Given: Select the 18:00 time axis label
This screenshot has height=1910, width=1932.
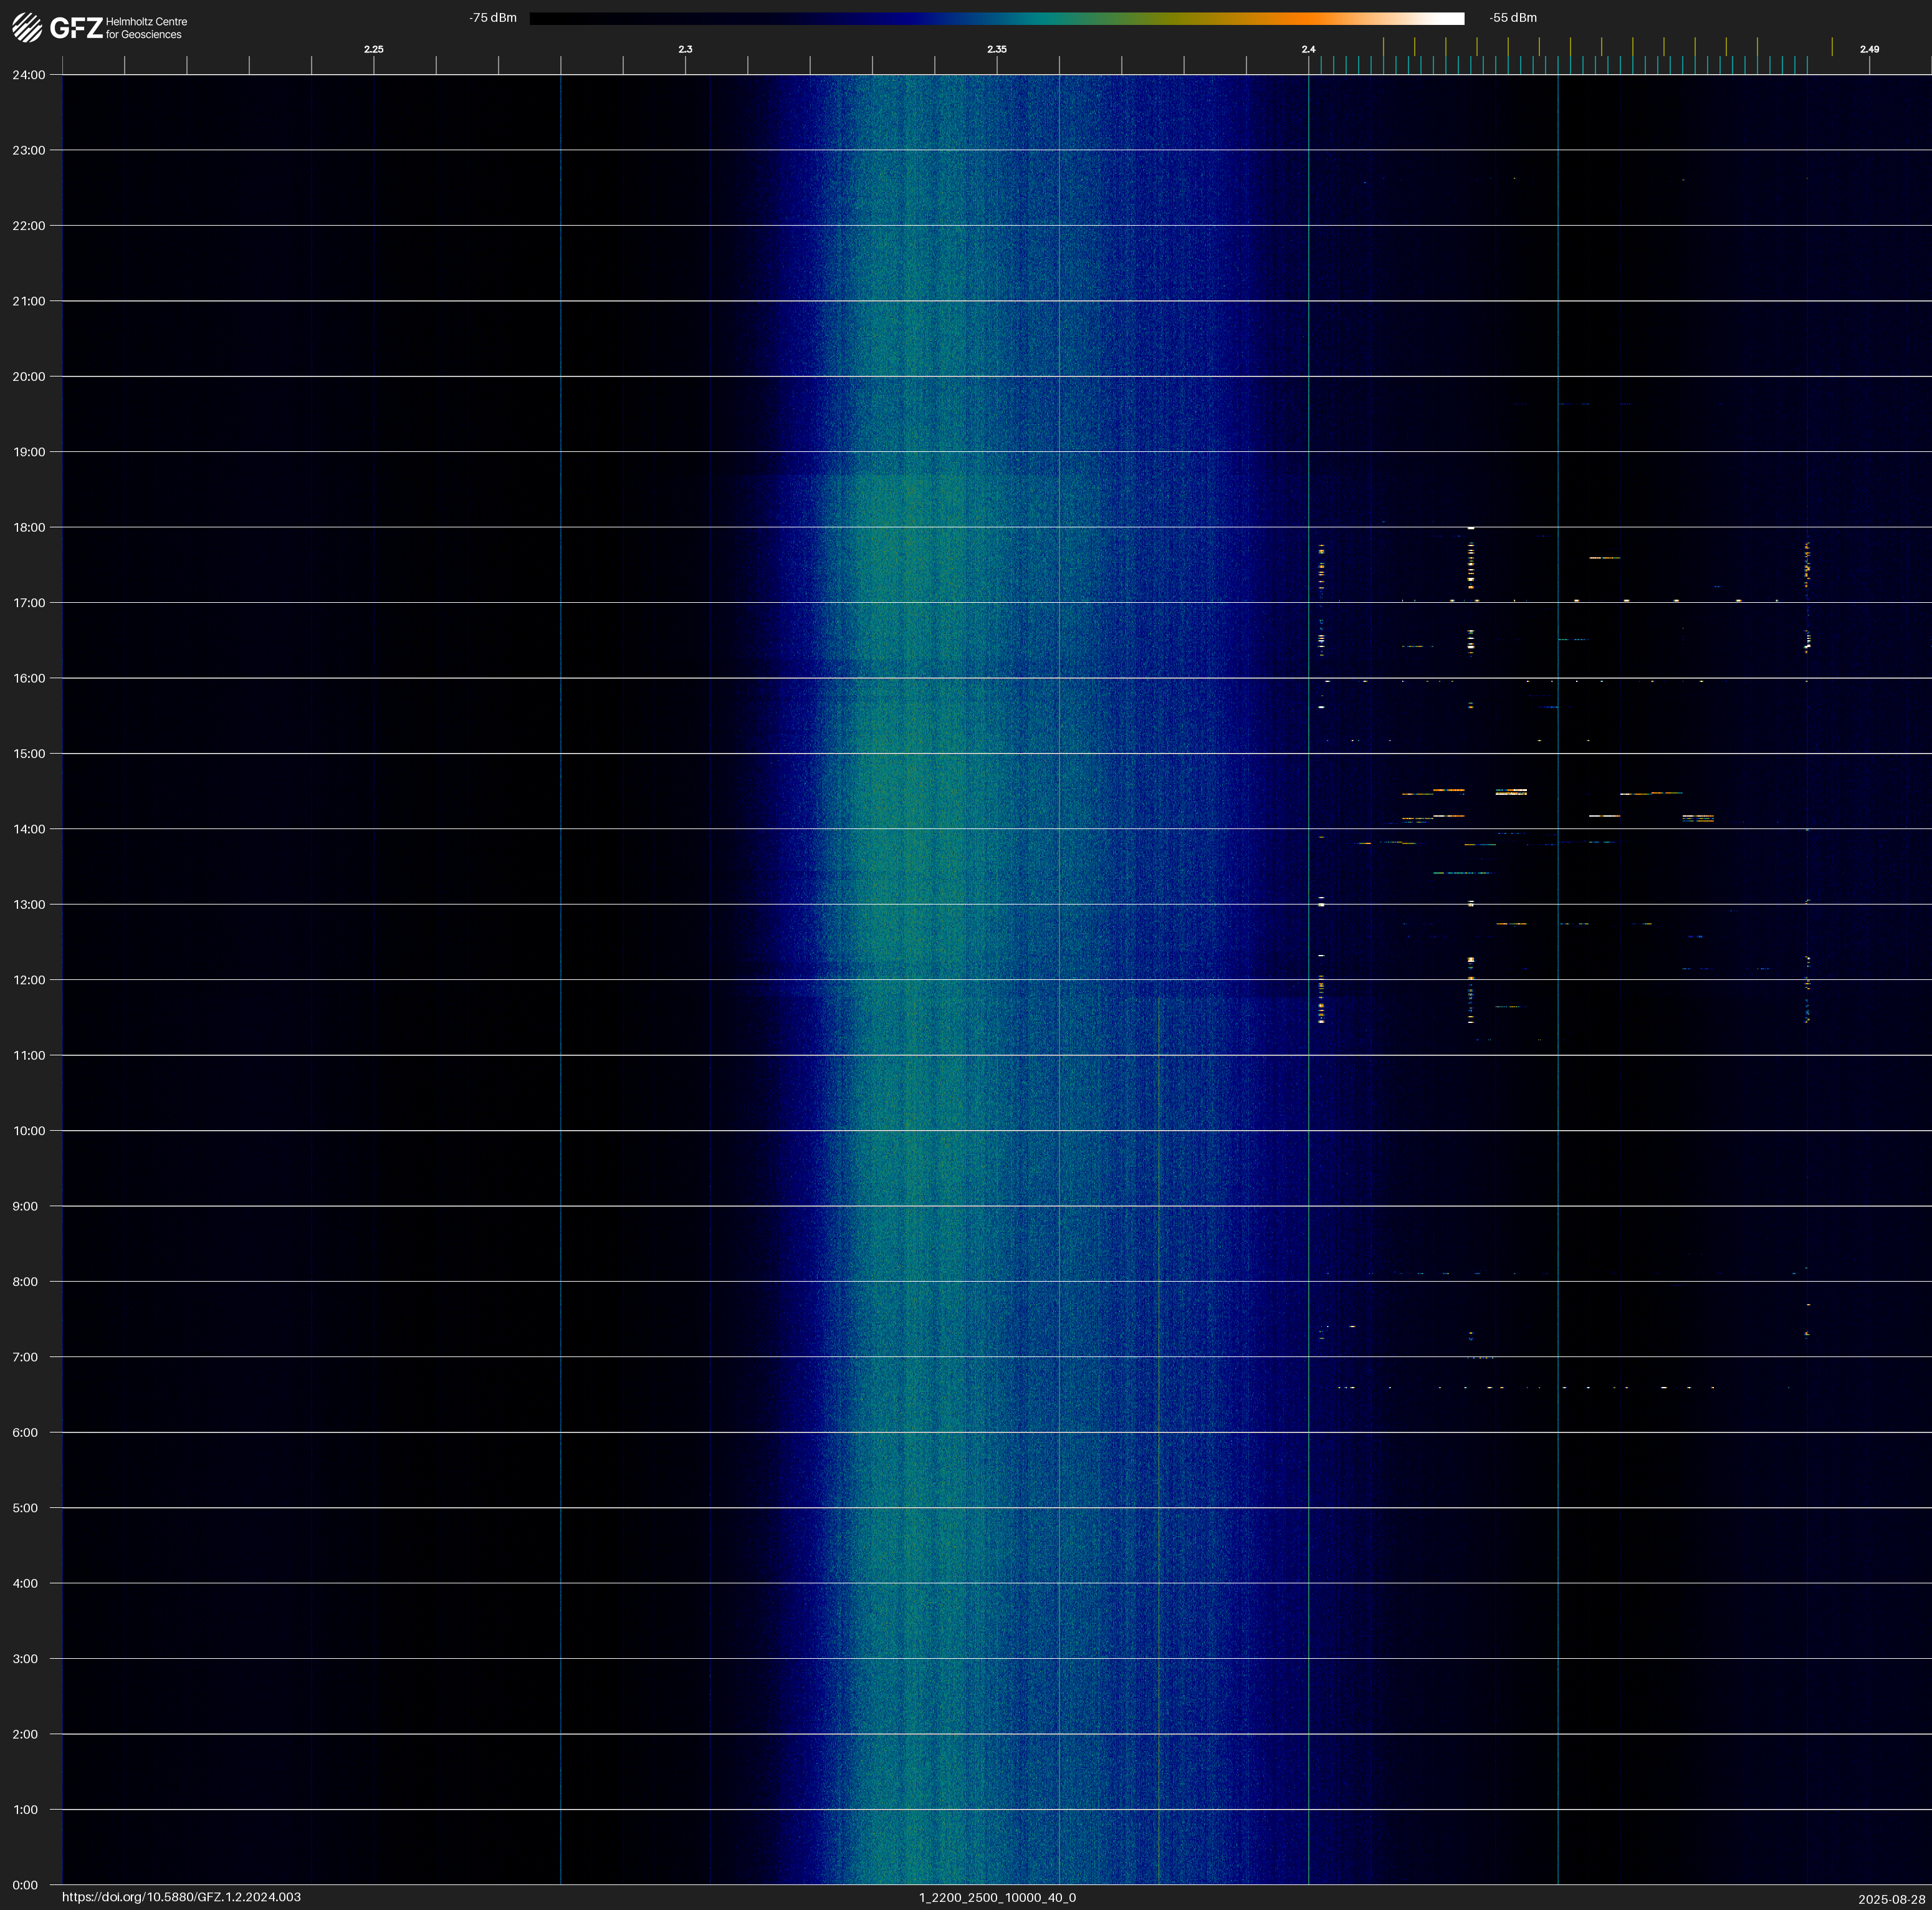Looking at the screenshot, I should click(29, 527).
